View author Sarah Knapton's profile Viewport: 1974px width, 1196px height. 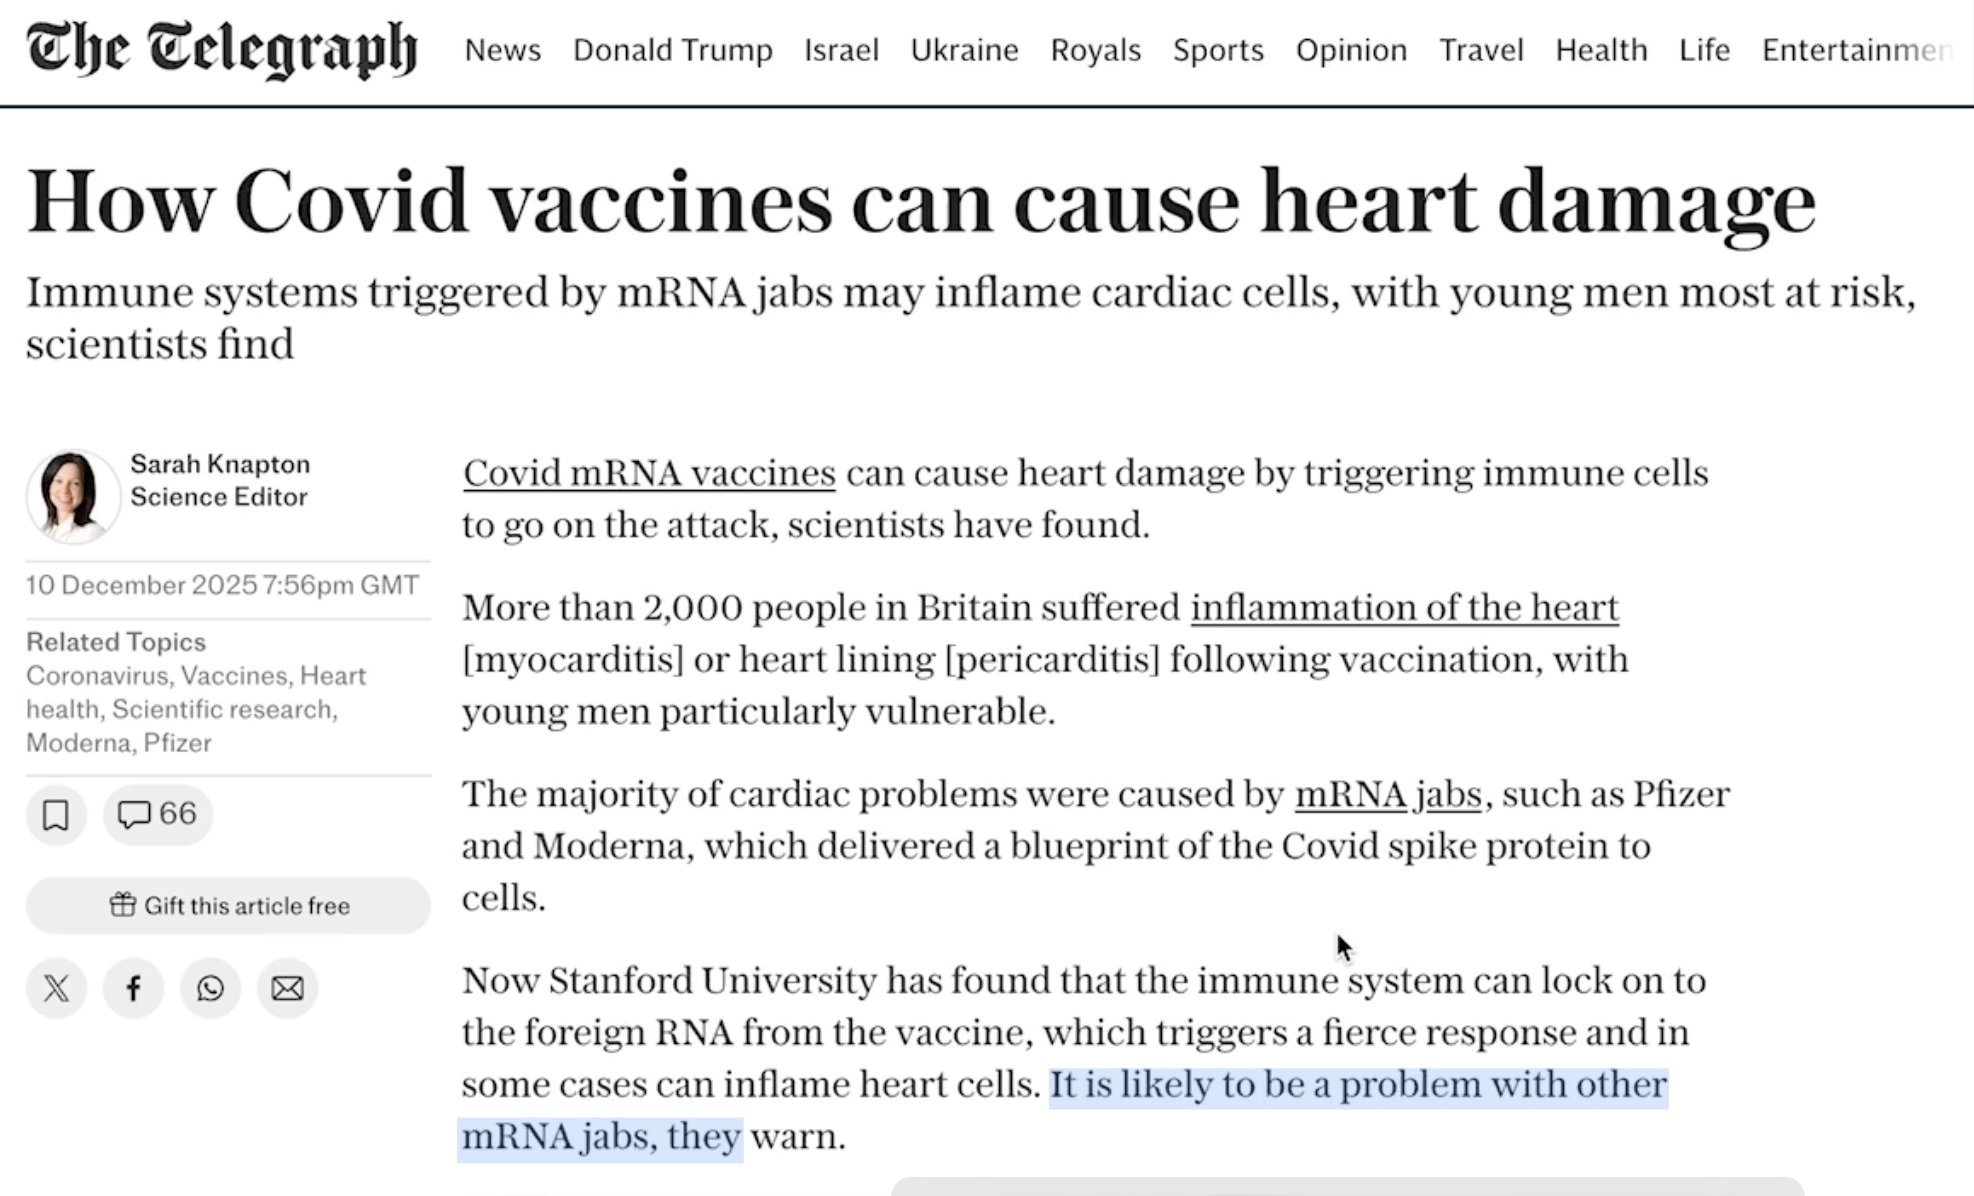pyautogui.click(x=220, y=464)
